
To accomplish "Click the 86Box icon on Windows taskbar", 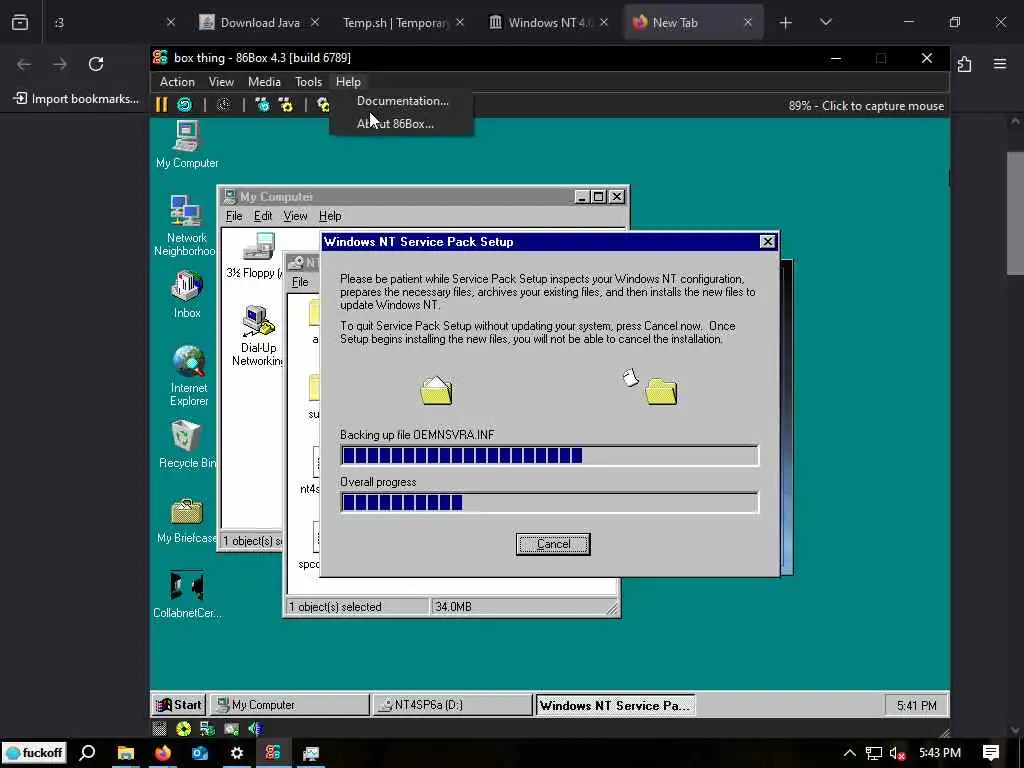I will click(273, 752).
